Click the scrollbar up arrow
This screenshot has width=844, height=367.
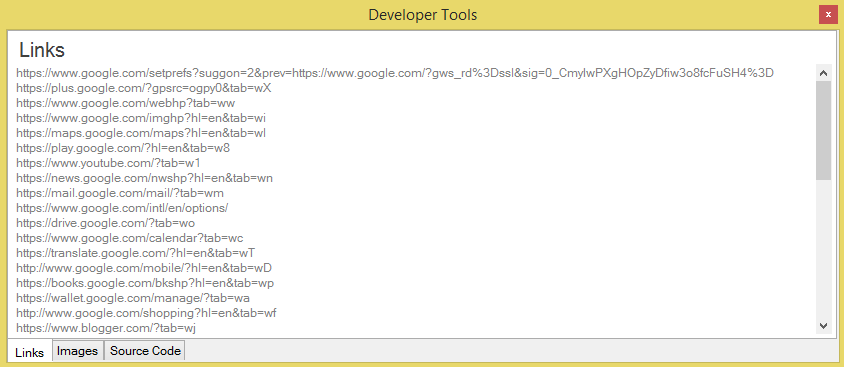(x=823, y=73)
